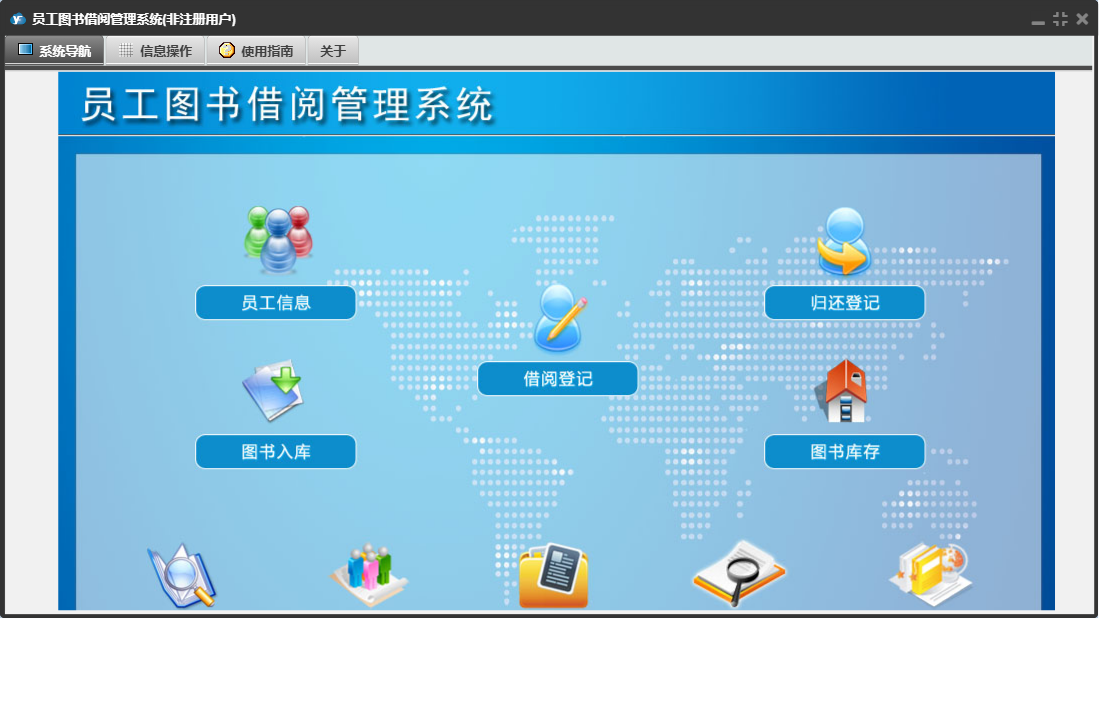Click the user-with-pencil borrow registration icon
Image resolution: width=1099 pixels, height=723 pixels.
pyautogui.click(x=560, y=317)
